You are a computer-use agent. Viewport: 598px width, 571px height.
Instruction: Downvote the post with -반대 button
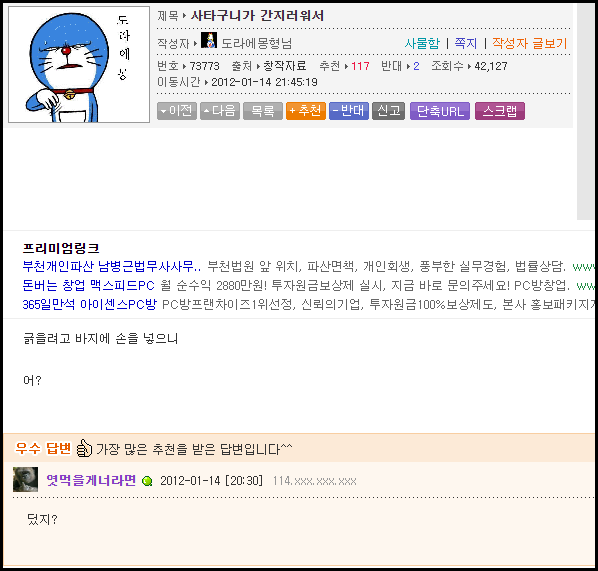(x=349, y=111)
